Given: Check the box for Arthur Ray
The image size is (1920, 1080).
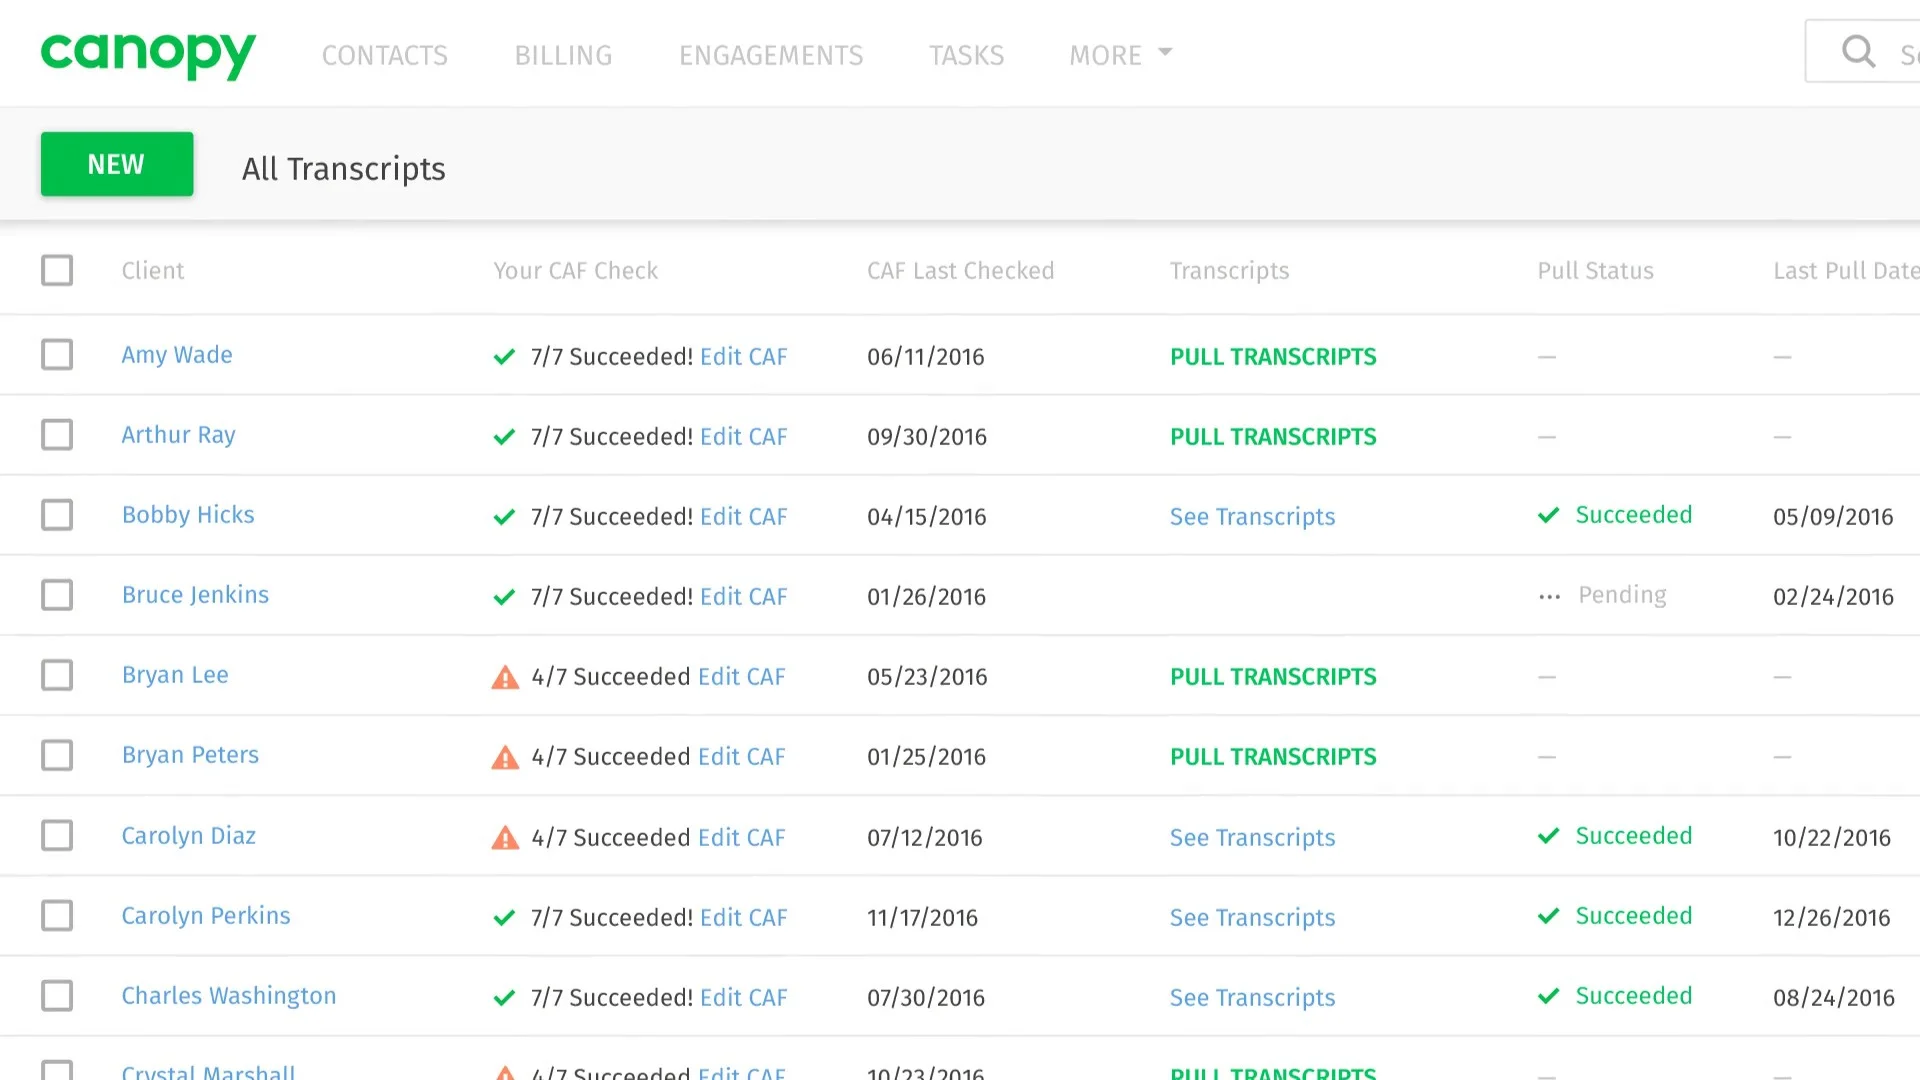Looking at the screenshot, I should (x=57, y=435).
